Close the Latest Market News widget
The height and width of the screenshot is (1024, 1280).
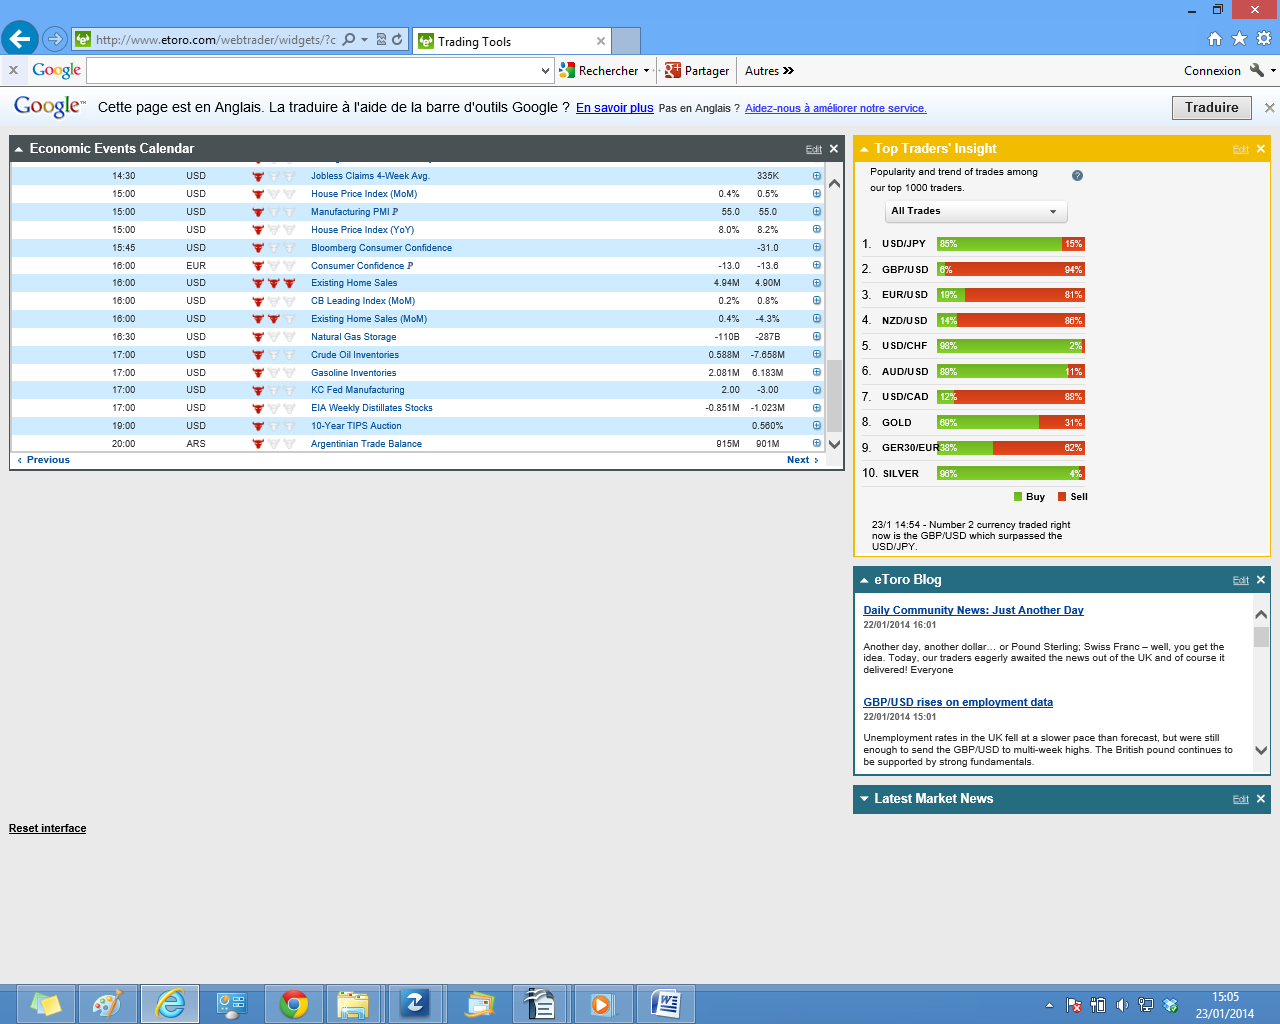click(x=1260, y=799)
